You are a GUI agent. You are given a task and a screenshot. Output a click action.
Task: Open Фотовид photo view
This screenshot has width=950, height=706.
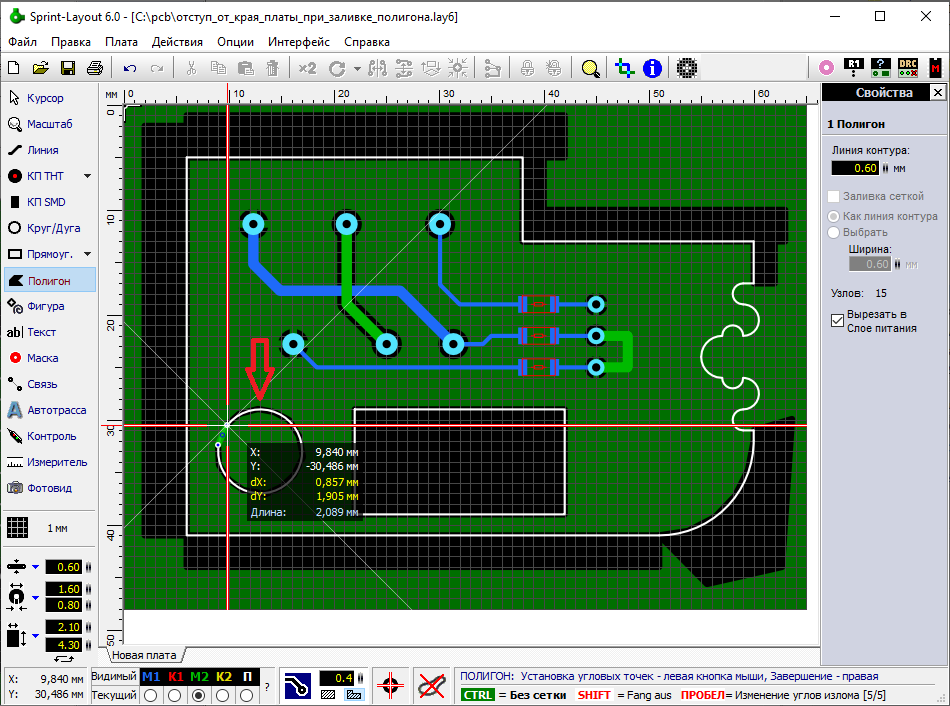click(46, 488)
